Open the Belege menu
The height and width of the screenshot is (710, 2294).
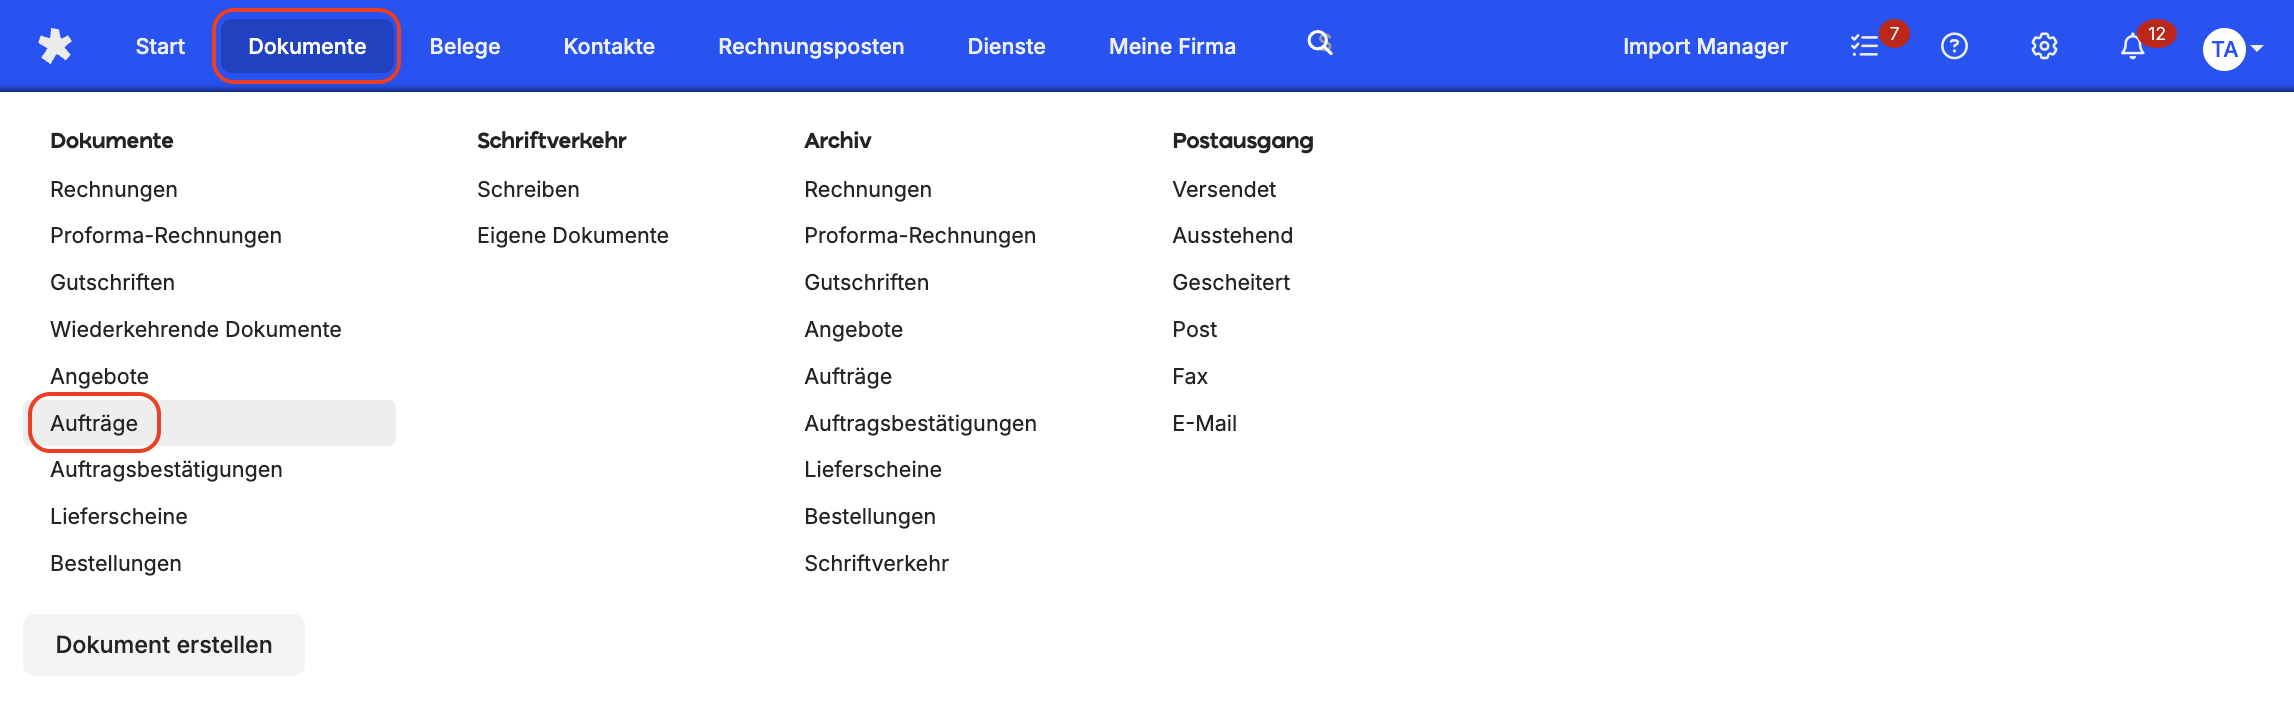465,46
